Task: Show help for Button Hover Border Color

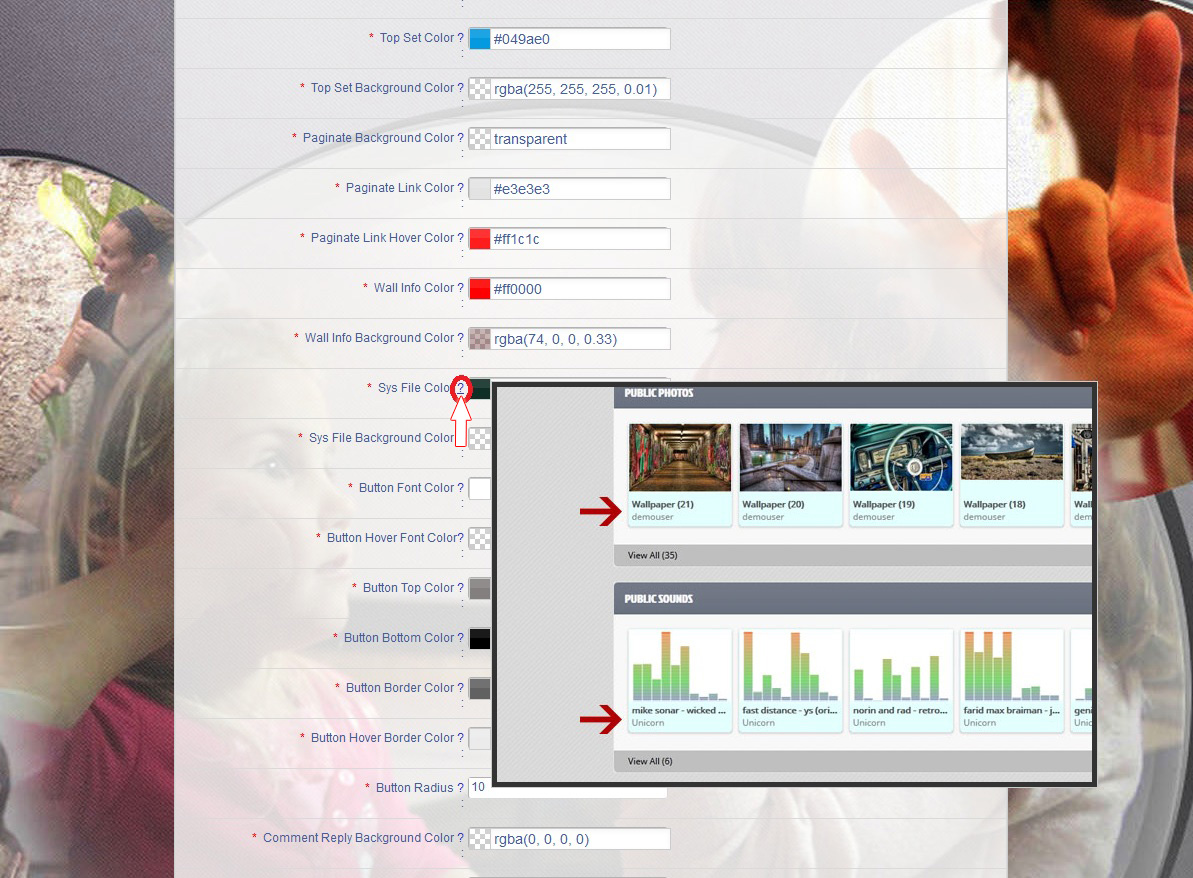Action: [x=460, y=738]
